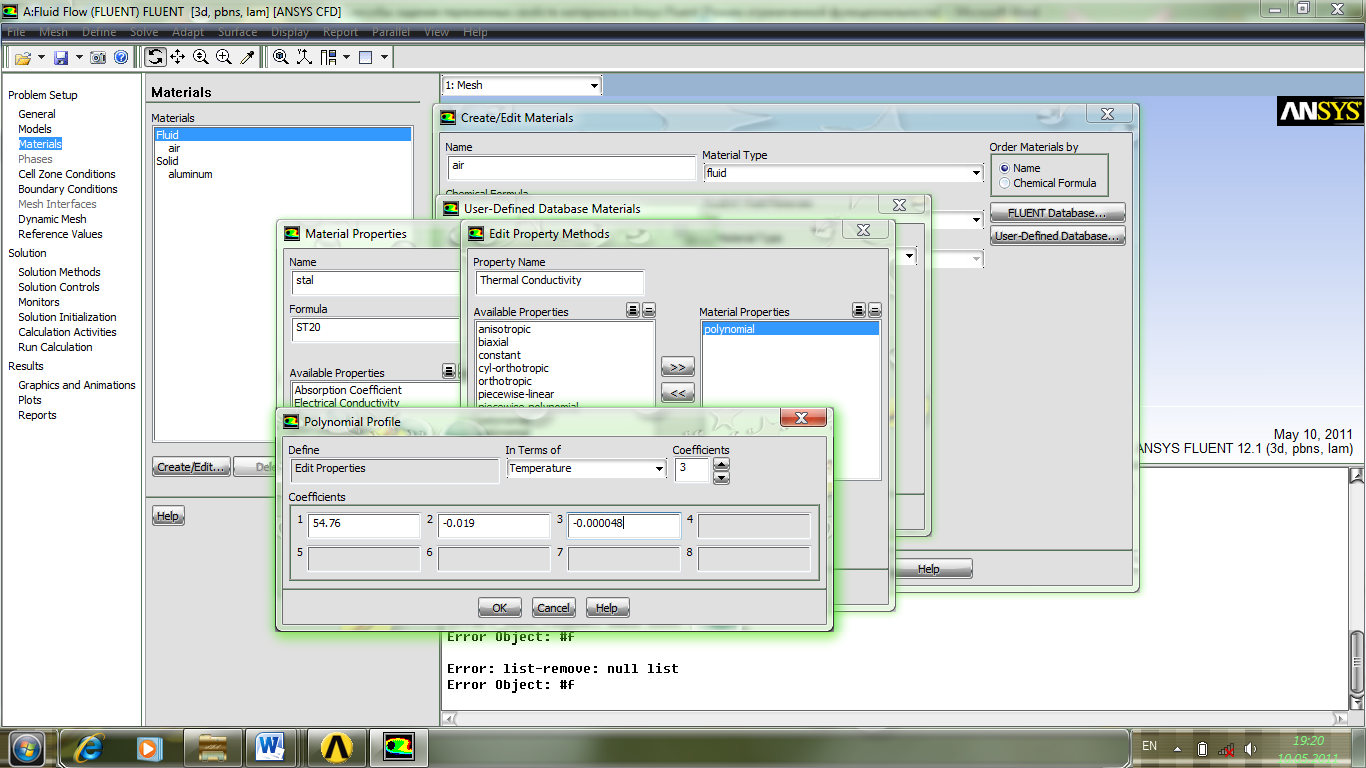1366x768 pixels.
Task: Click the arrange workspace layout icon
Action: 329,57
